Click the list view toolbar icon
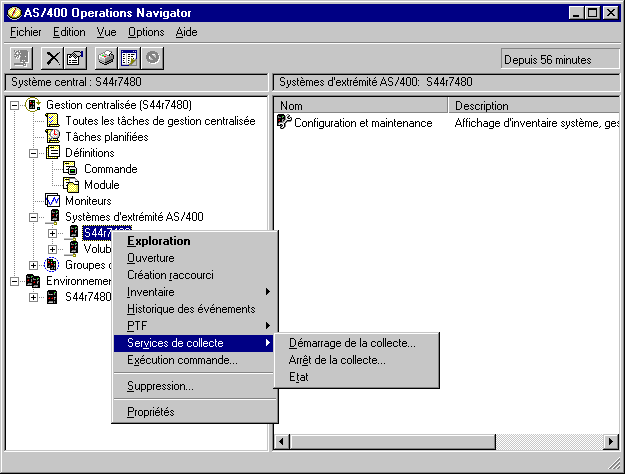Viewport: 625px width, 474px height. (x=129, y=58)
